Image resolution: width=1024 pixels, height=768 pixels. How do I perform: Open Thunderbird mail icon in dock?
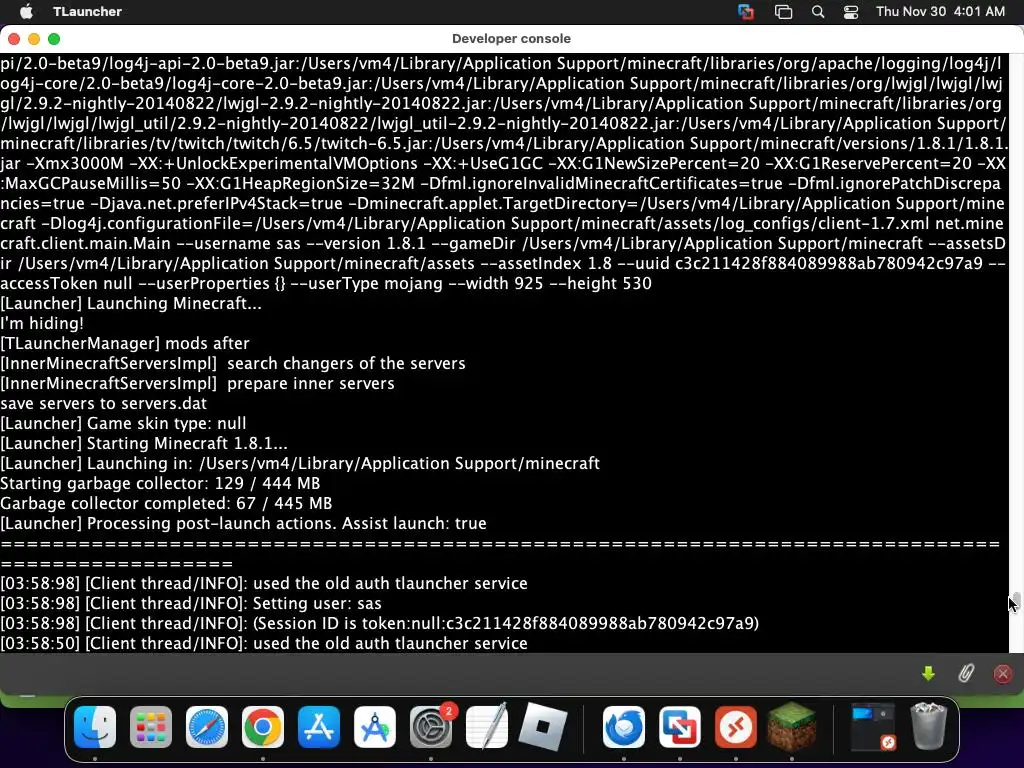624,727
